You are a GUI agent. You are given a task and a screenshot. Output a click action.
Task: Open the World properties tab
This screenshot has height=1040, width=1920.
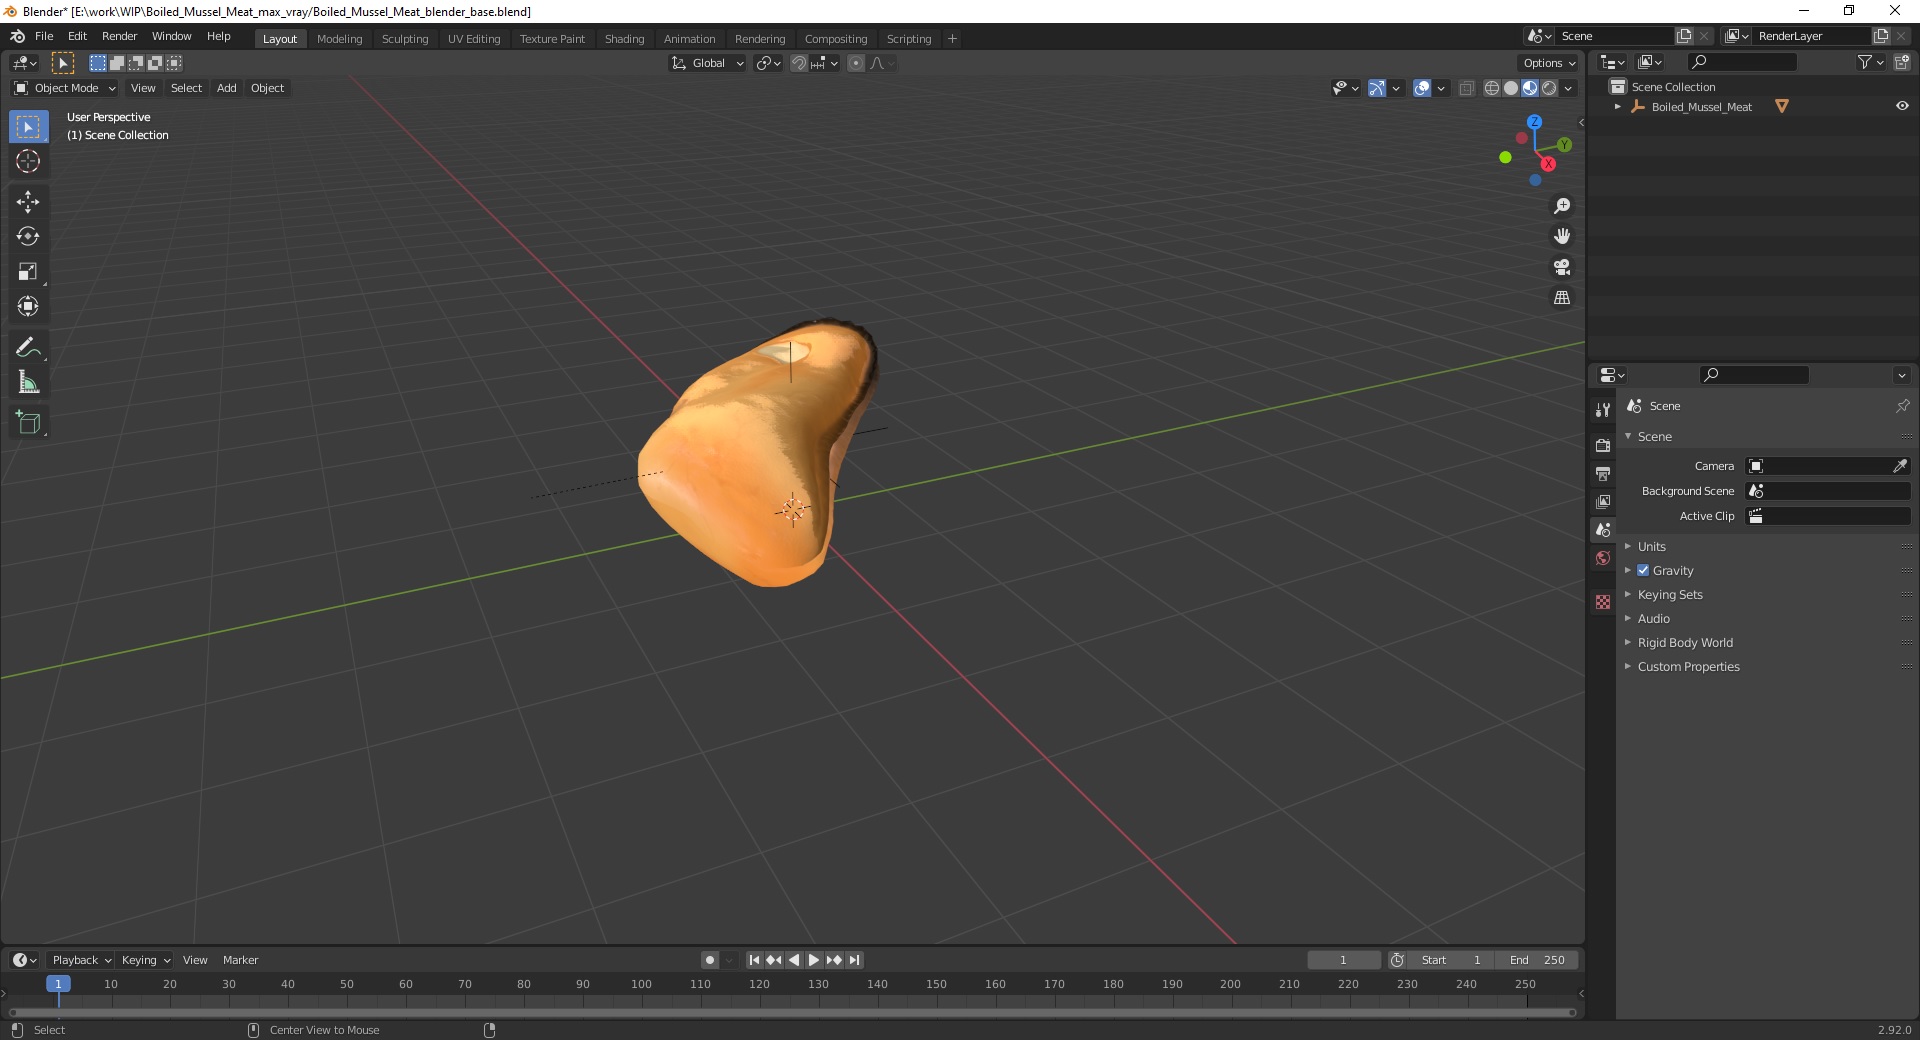tap(1603, 558)
